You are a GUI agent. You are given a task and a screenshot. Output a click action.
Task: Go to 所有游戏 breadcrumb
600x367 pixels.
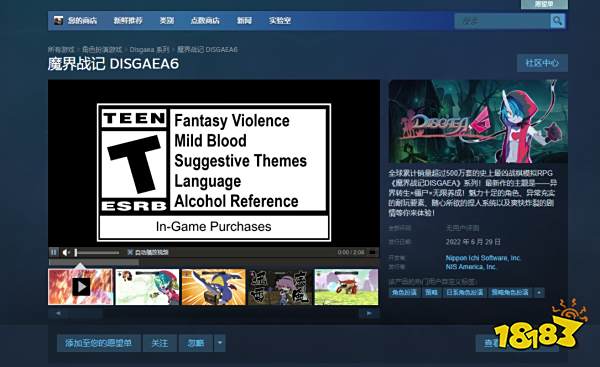click(61, 49)
